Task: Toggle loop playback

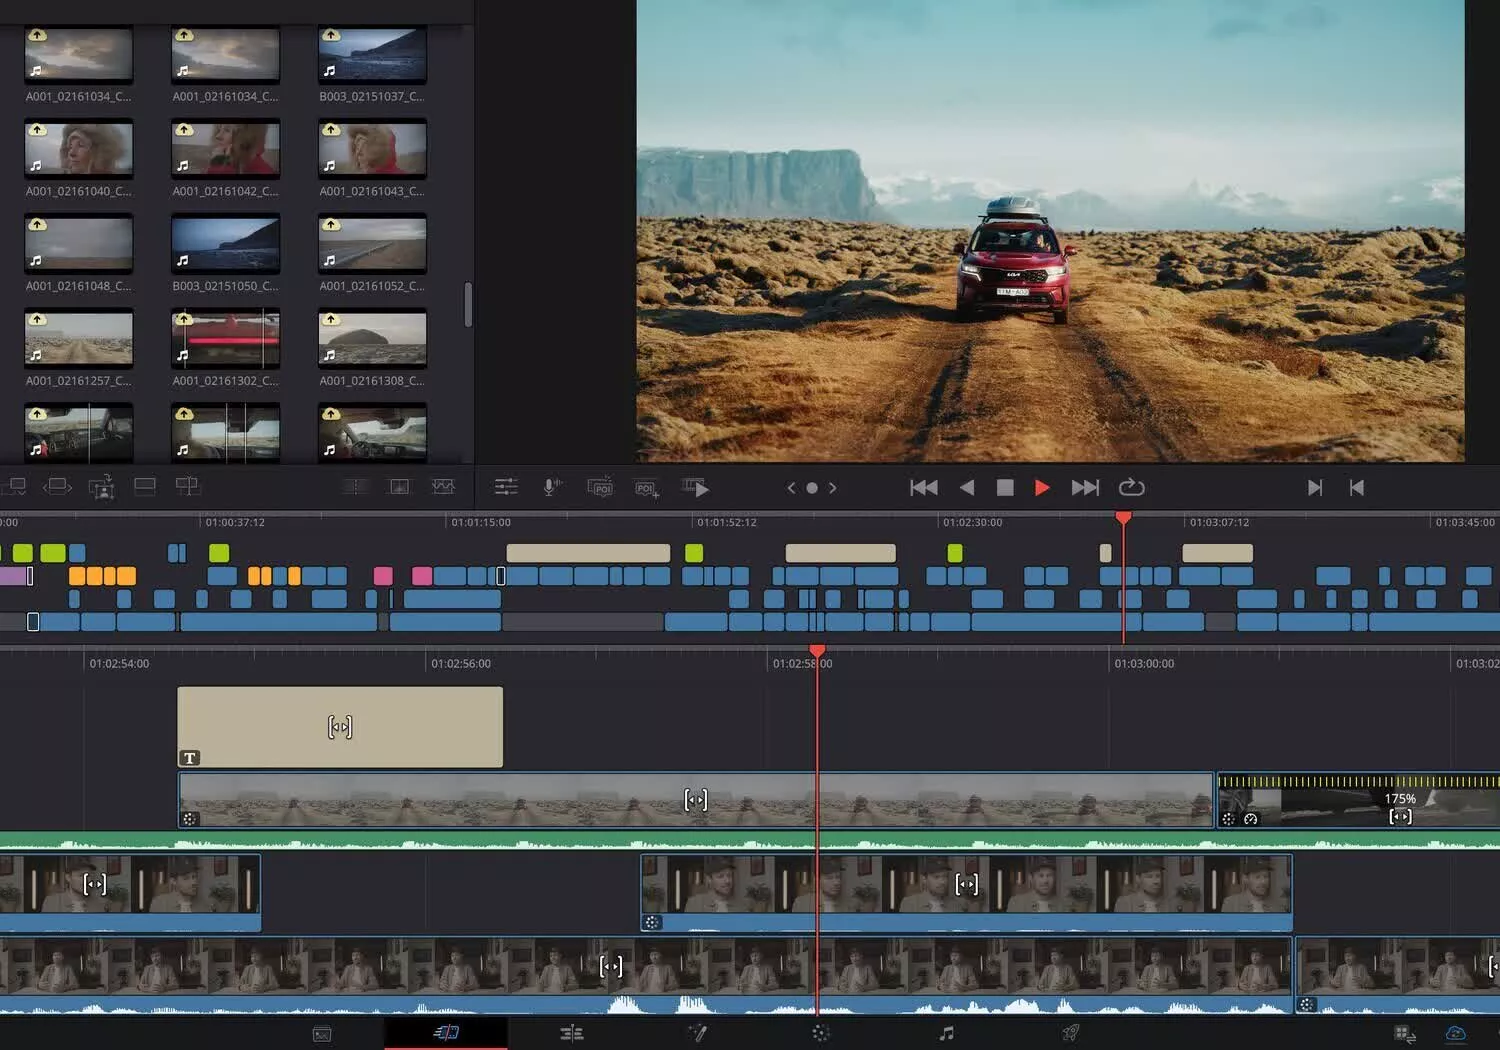Action: (1131, 487)
